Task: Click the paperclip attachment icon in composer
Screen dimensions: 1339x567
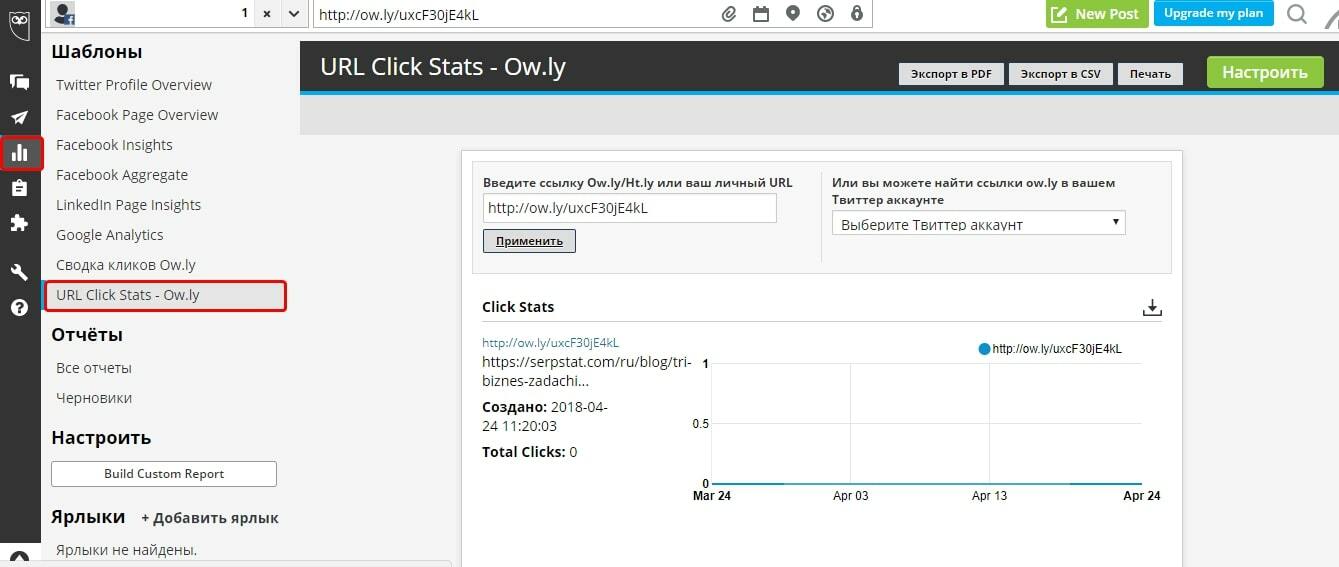Action: pos(729,14)
